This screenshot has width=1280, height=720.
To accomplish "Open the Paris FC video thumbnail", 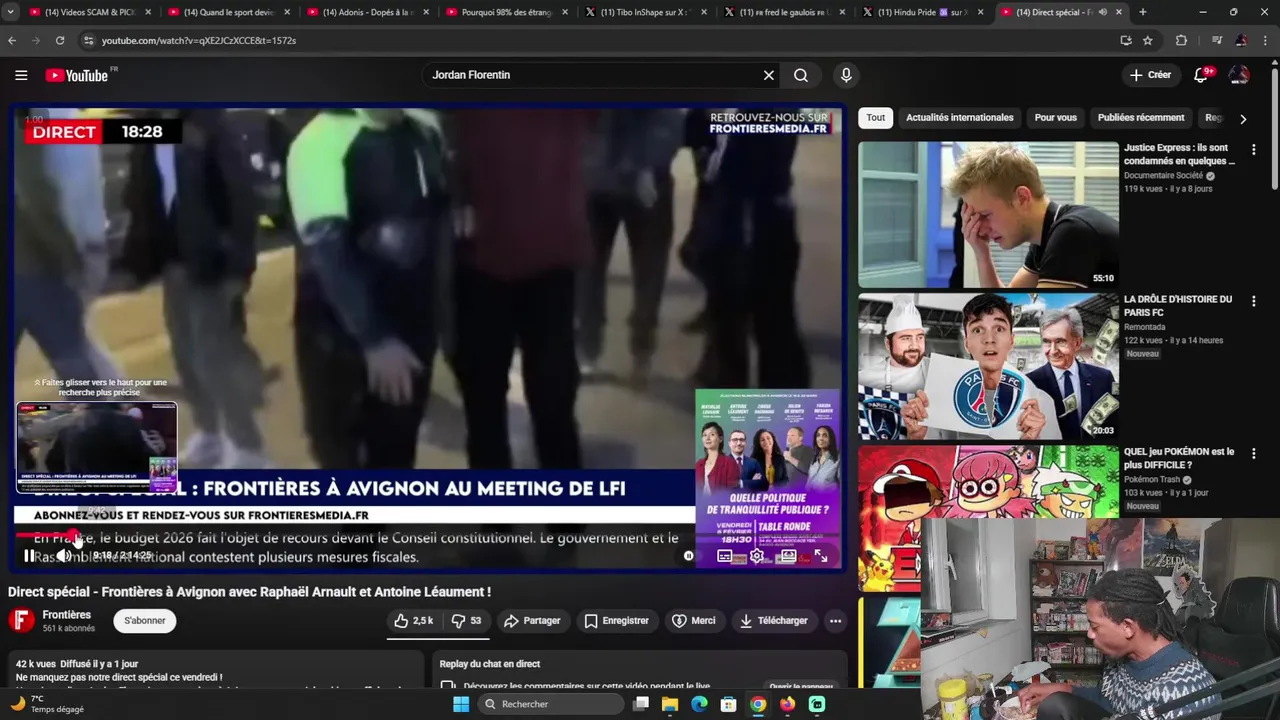I will (x=988, y=366).
